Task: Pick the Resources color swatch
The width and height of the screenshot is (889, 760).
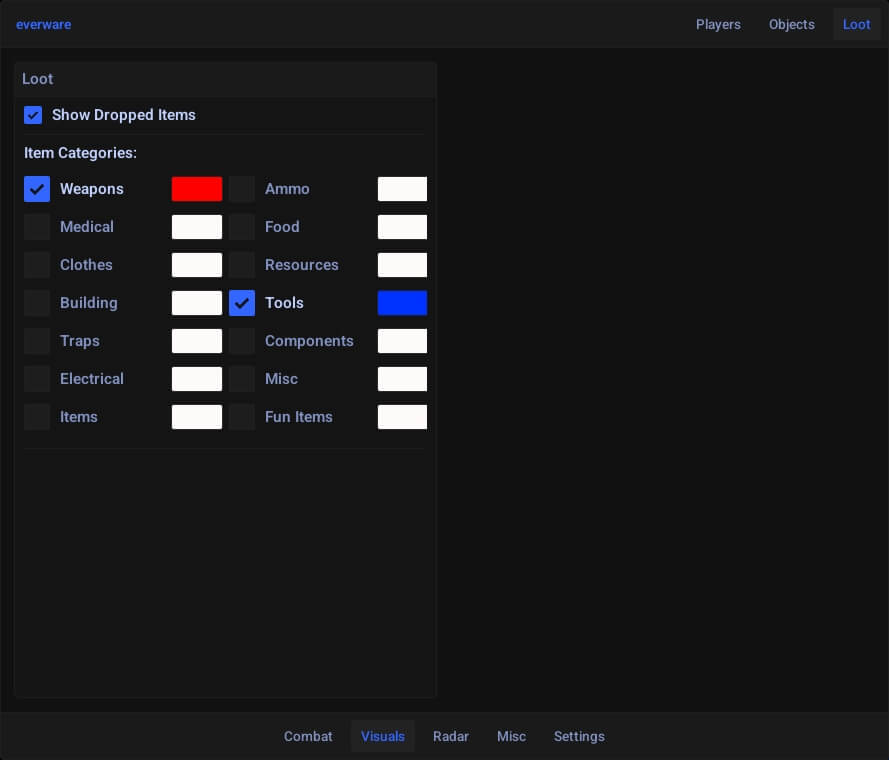Action: pyautogui.click(x=402, y=265)
